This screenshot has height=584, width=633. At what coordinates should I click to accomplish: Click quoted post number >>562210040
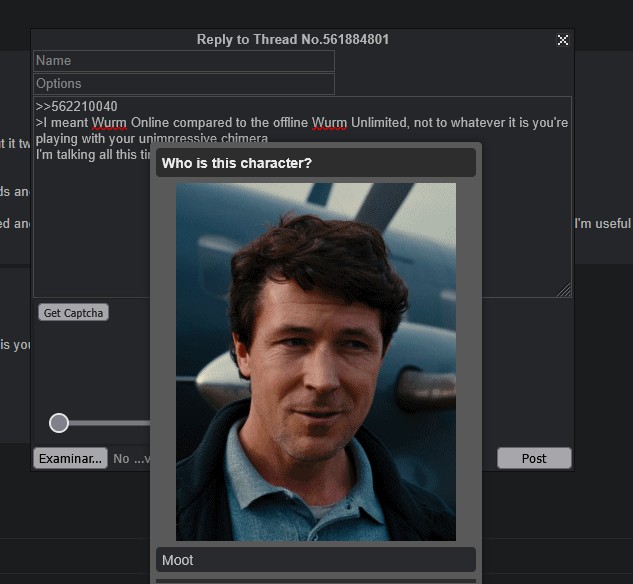76,107
